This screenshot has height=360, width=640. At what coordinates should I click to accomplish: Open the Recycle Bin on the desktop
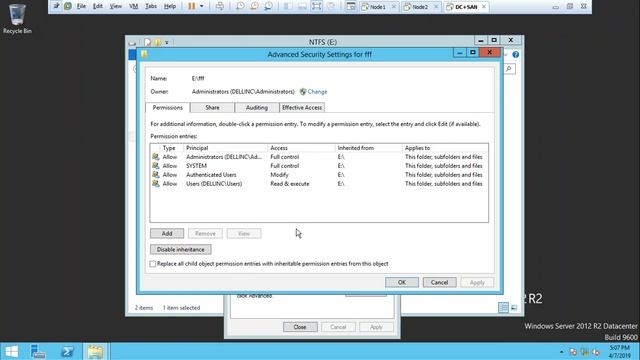point(17,18)
